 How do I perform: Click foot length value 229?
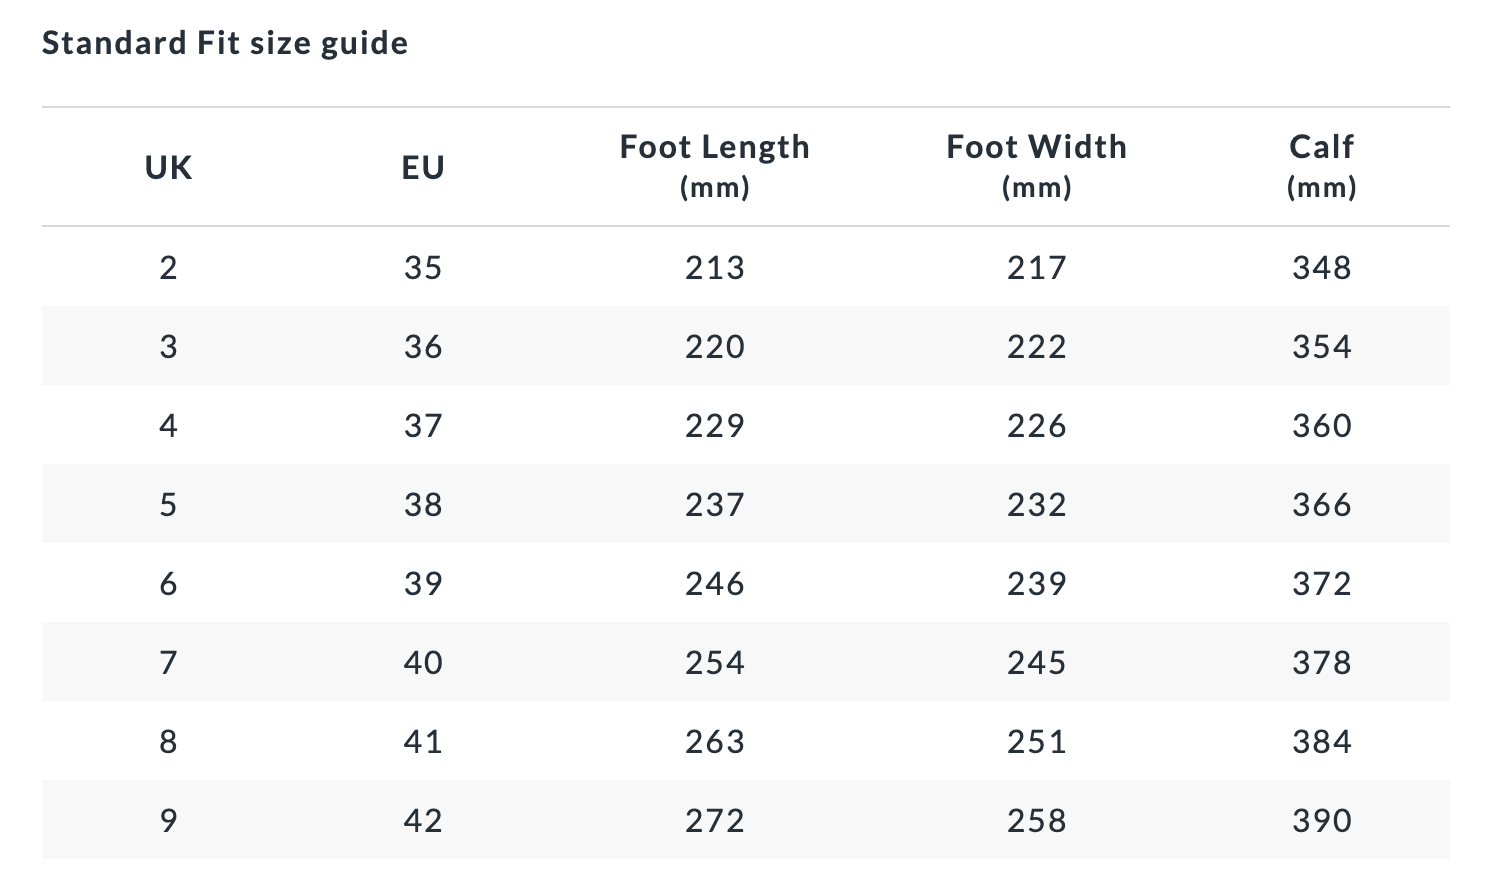(x=714, y=425)
